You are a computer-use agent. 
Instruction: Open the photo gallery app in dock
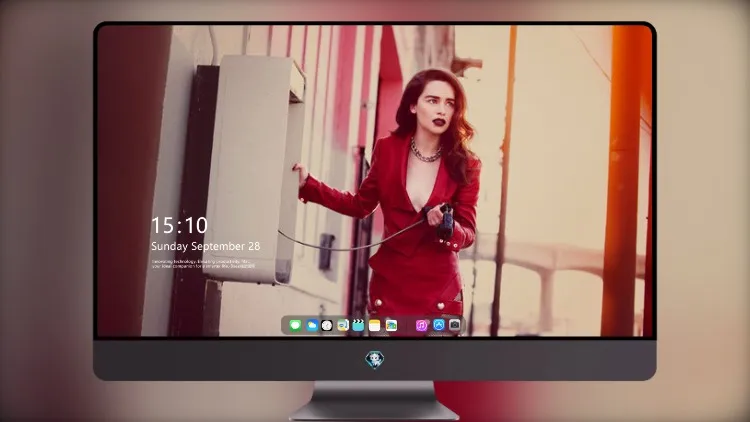391,325
